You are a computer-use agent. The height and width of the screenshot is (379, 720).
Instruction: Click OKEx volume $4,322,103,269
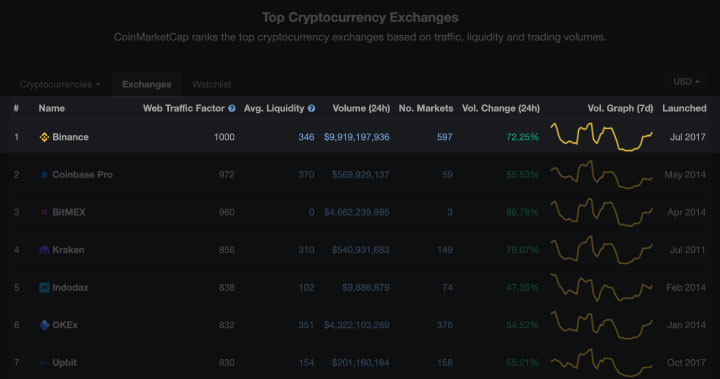[x=356, y=325]
